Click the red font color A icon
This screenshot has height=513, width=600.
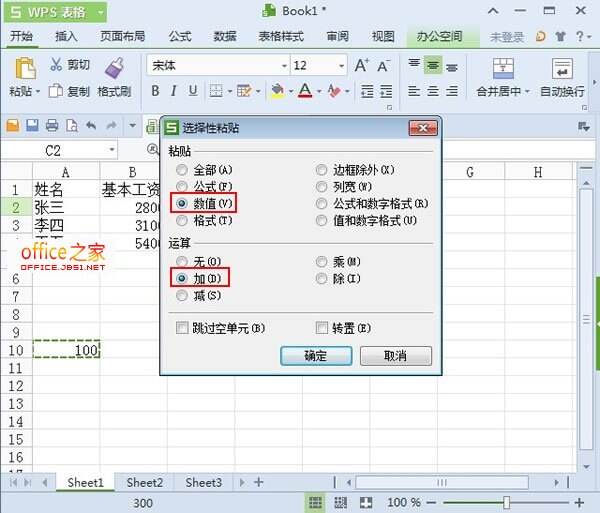coord(305,91)
